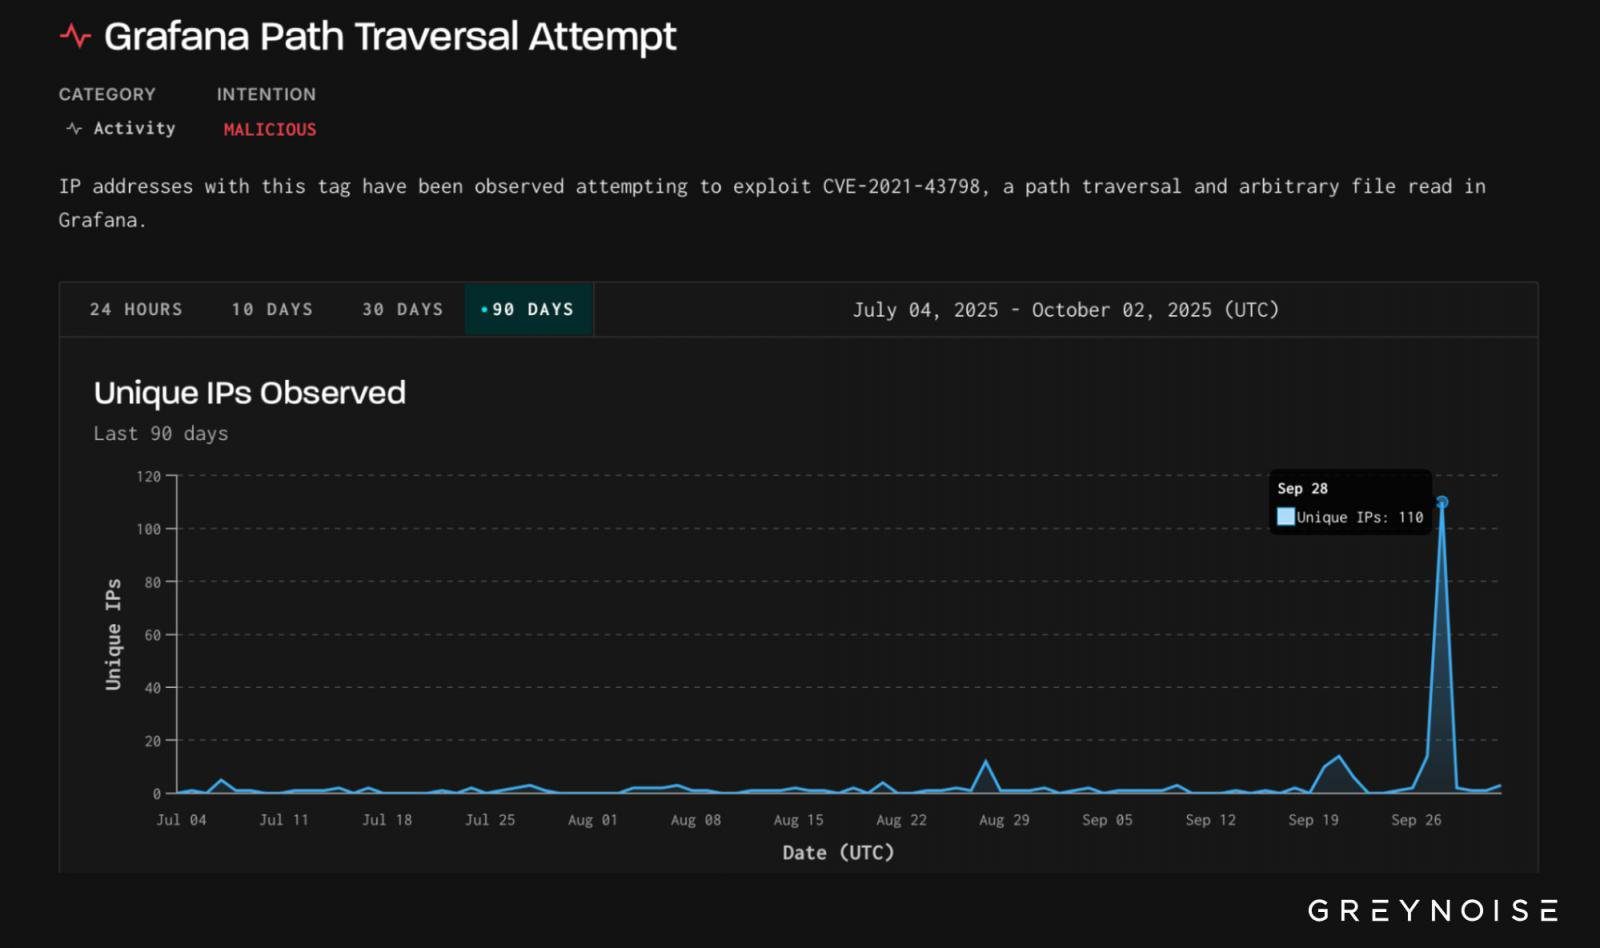Select the active 90 DAYS tab
Viewport: 1600px width, 948px height.
click(529, 310)
